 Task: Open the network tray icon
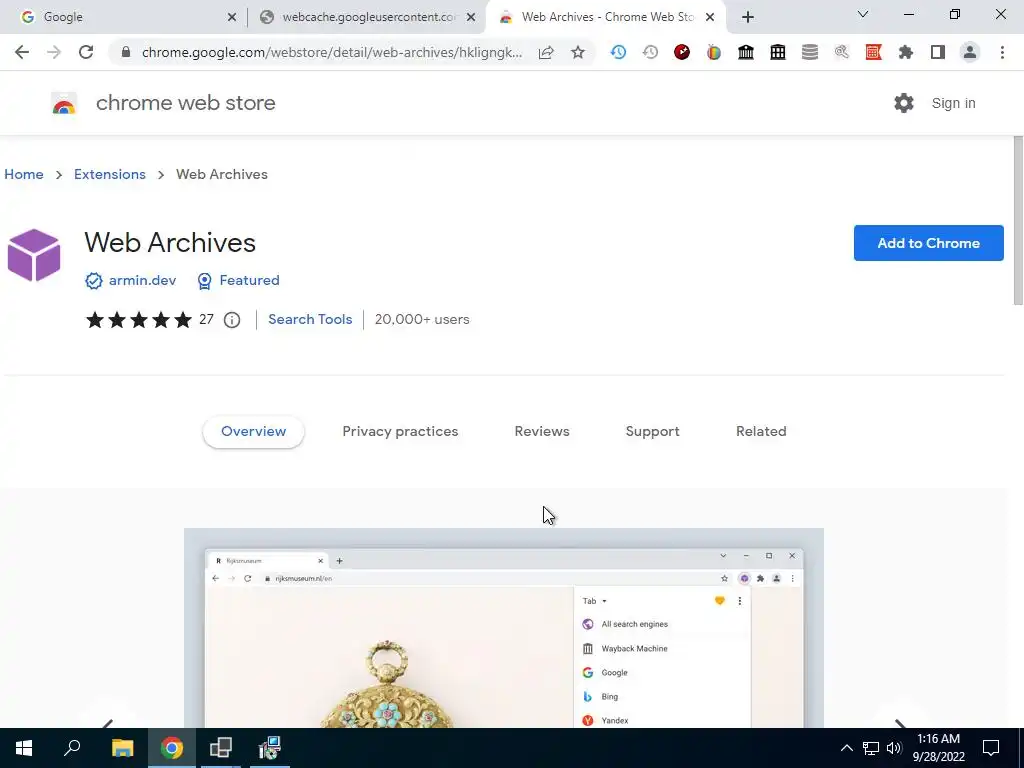click(871, 748)
